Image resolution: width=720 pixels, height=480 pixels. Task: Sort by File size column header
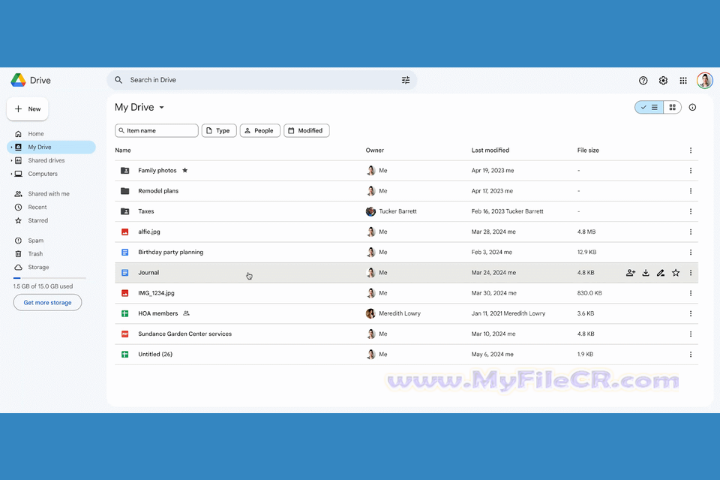588,150
